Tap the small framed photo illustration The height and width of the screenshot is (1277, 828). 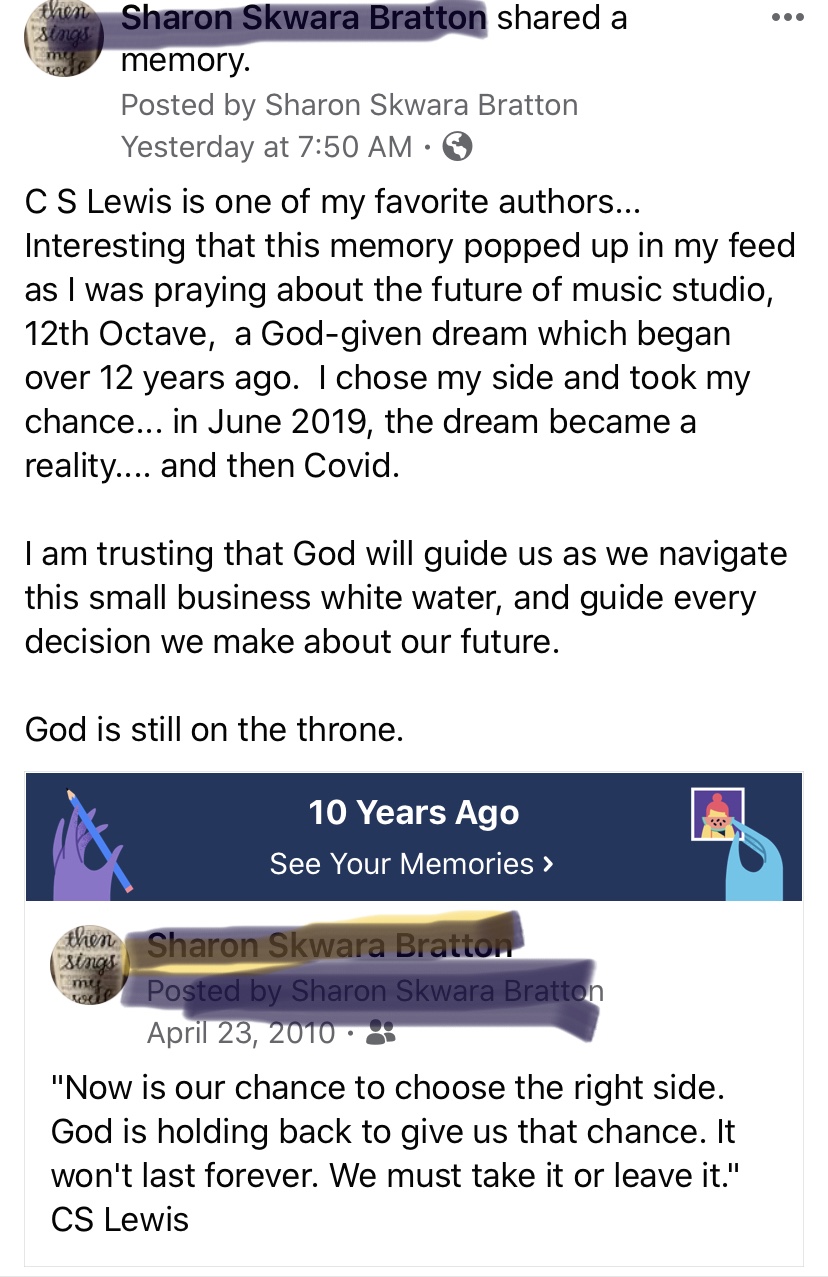(718, 814)
